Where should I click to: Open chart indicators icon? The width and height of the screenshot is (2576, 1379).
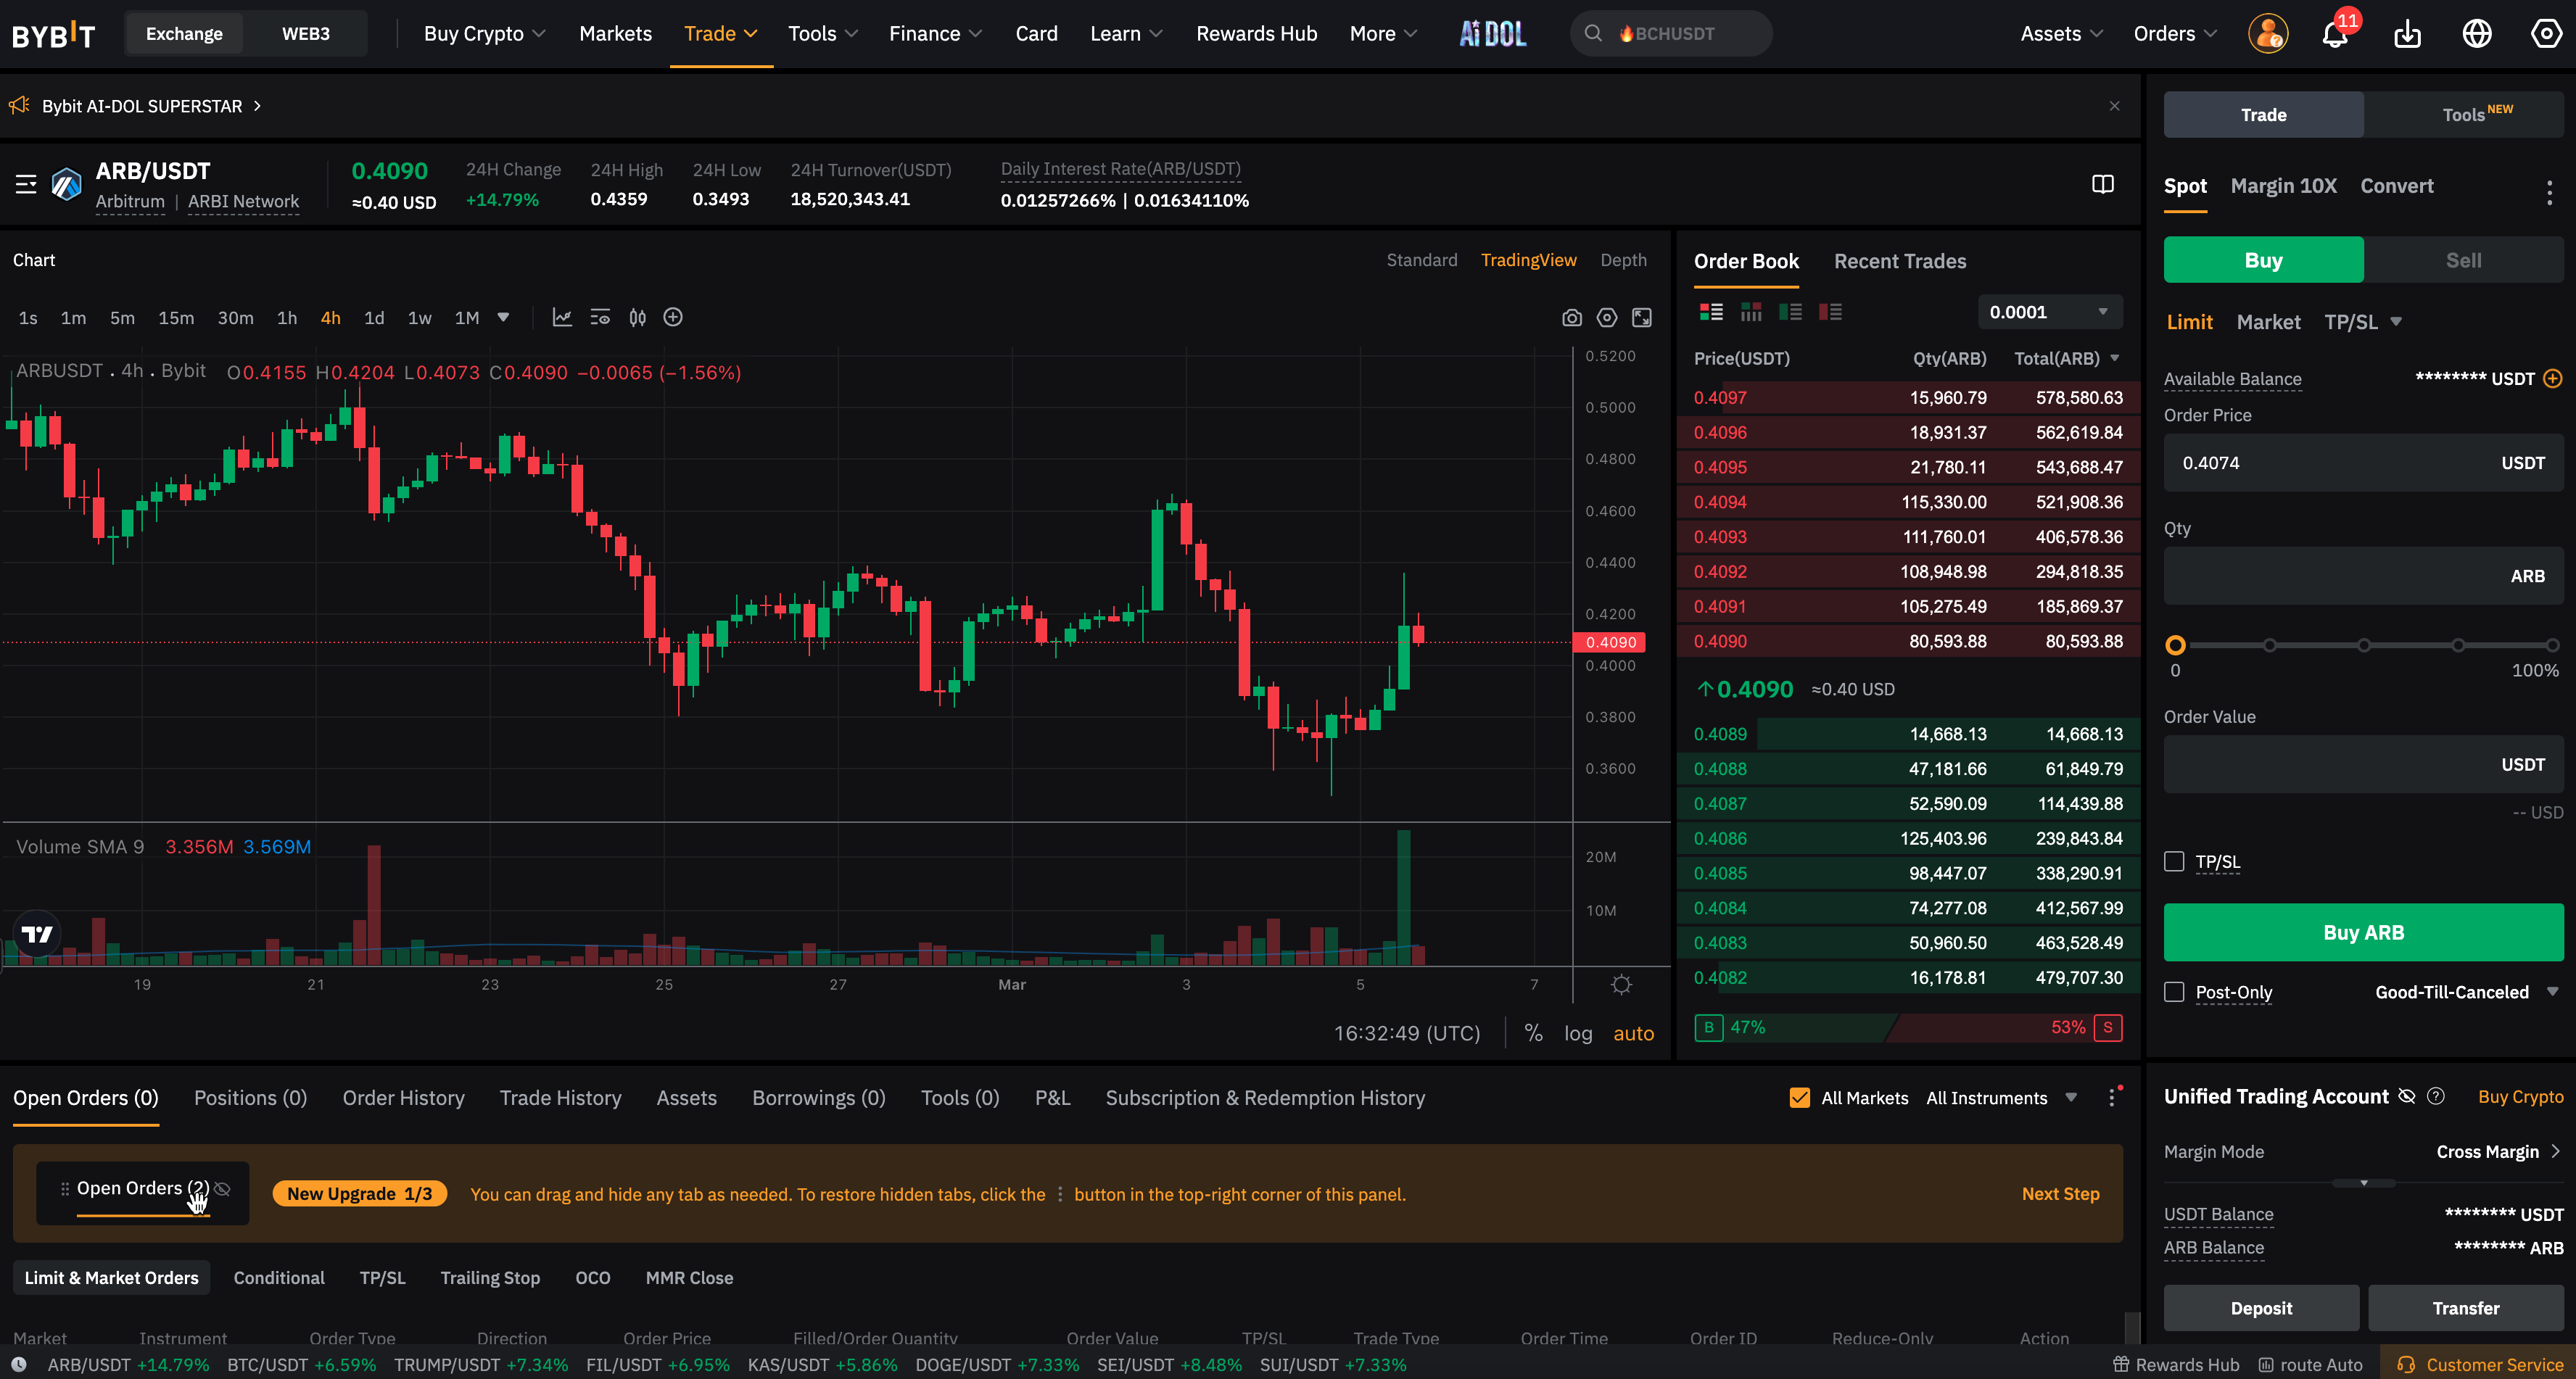(x=562, y=317)
